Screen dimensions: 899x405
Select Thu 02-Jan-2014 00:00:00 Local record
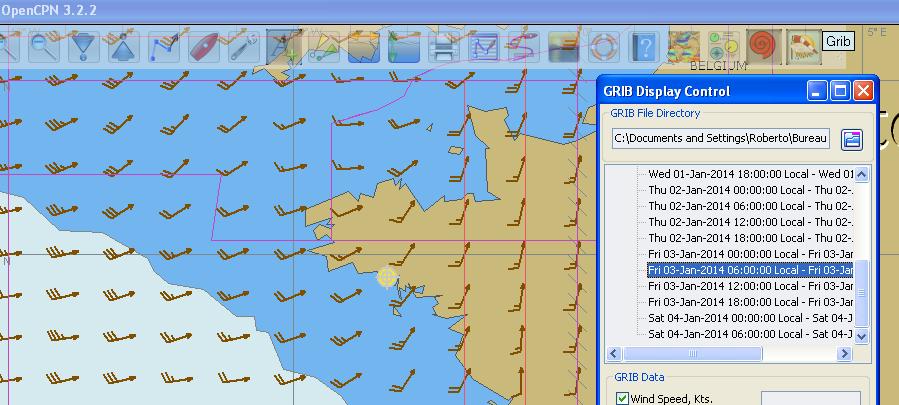pyautogui.click(x=751, y=190)
